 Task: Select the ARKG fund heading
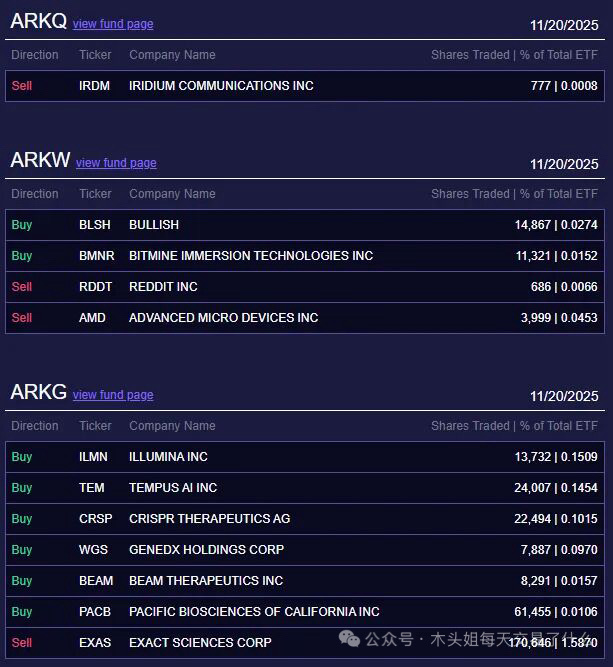pyautogui.click(x=39, y=392)
